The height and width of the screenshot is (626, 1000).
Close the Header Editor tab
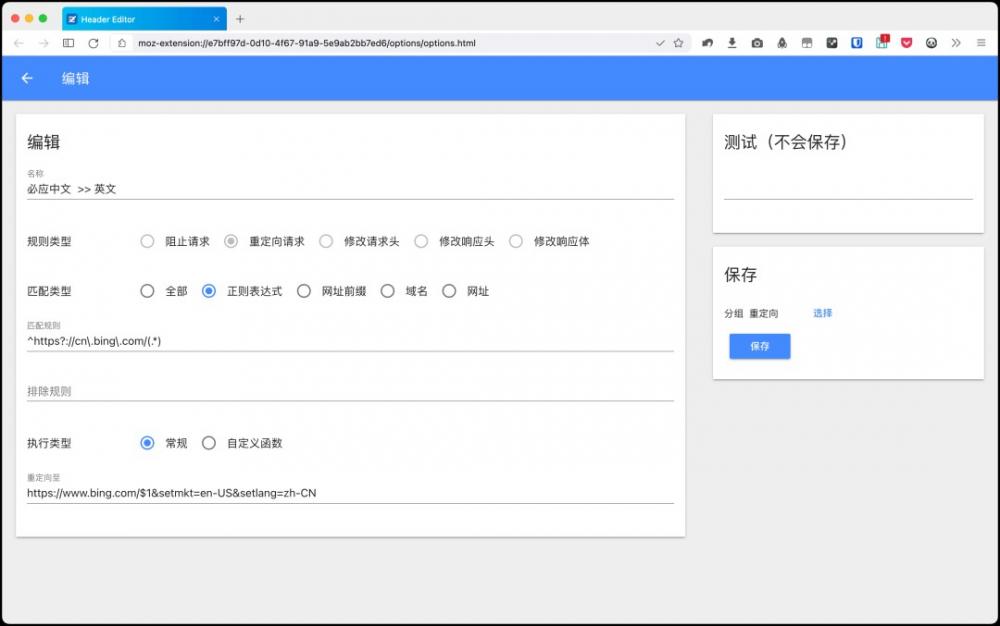coord(216,19)
